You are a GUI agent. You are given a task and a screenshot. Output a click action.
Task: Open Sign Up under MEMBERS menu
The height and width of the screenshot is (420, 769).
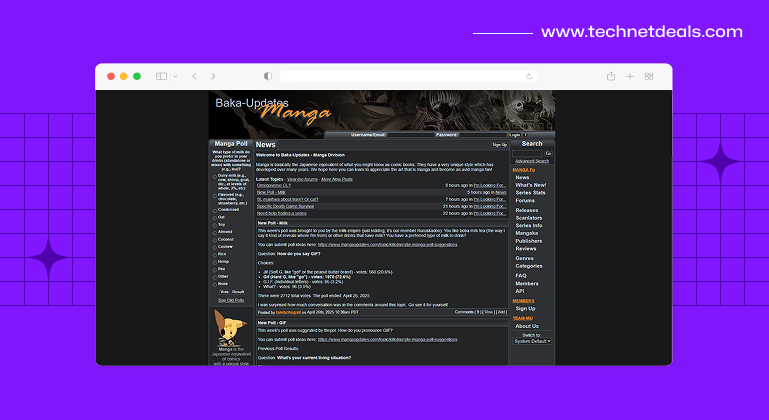click(525, 309)
